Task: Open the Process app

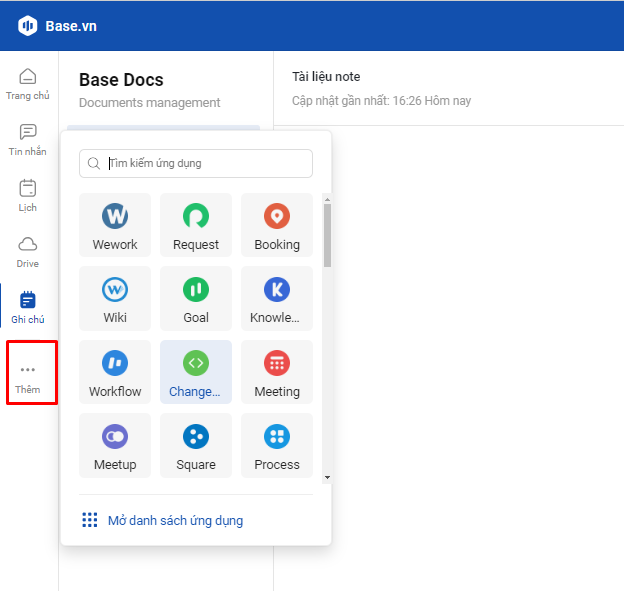Action: 277,445
